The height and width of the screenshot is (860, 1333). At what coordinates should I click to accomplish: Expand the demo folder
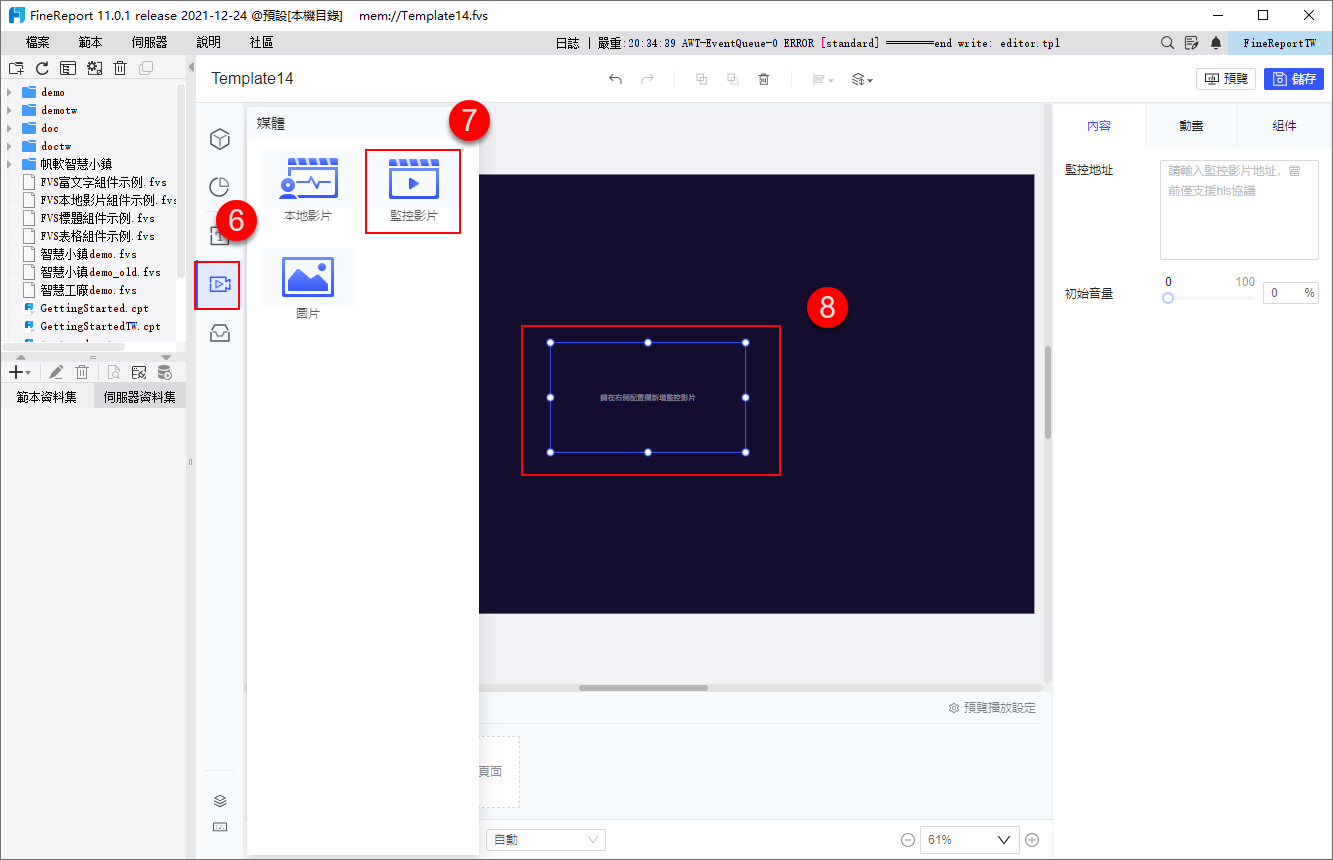(x=9, y=92)
